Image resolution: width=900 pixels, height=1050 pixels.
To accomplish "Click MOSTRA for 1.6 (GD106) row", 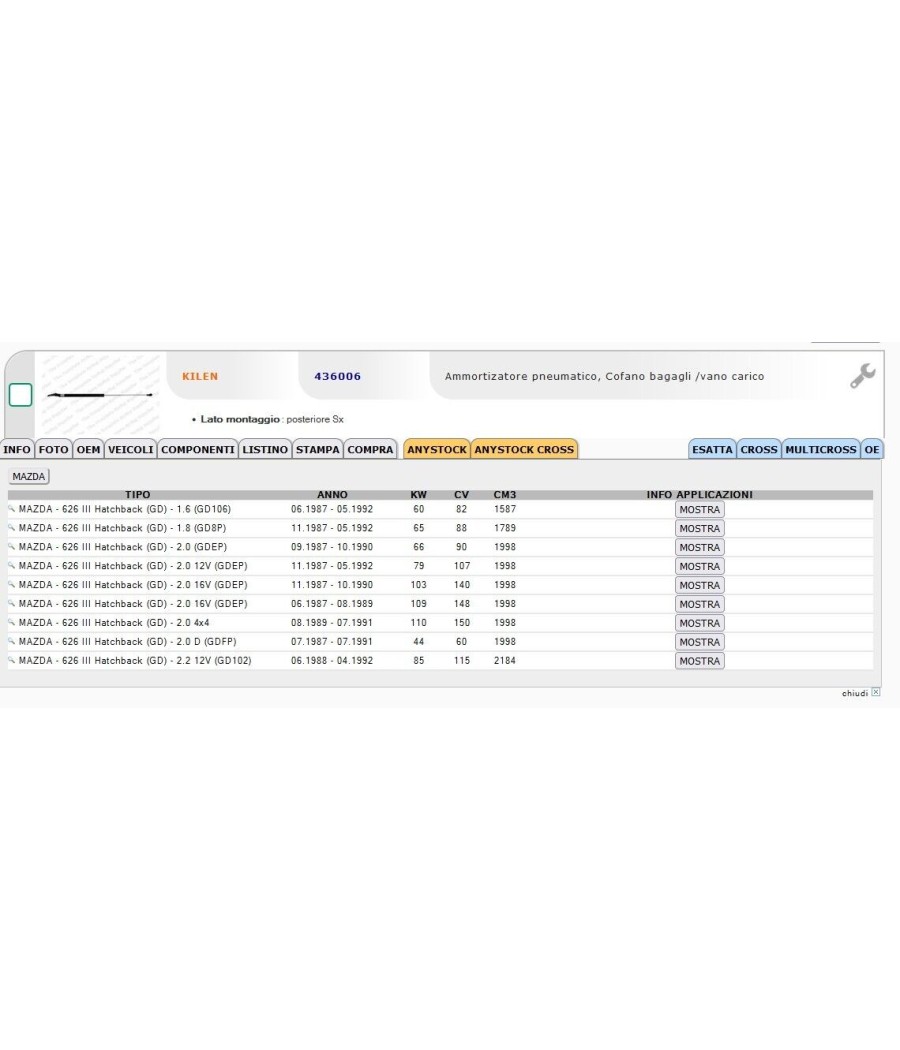I will (x=700, y=510).
